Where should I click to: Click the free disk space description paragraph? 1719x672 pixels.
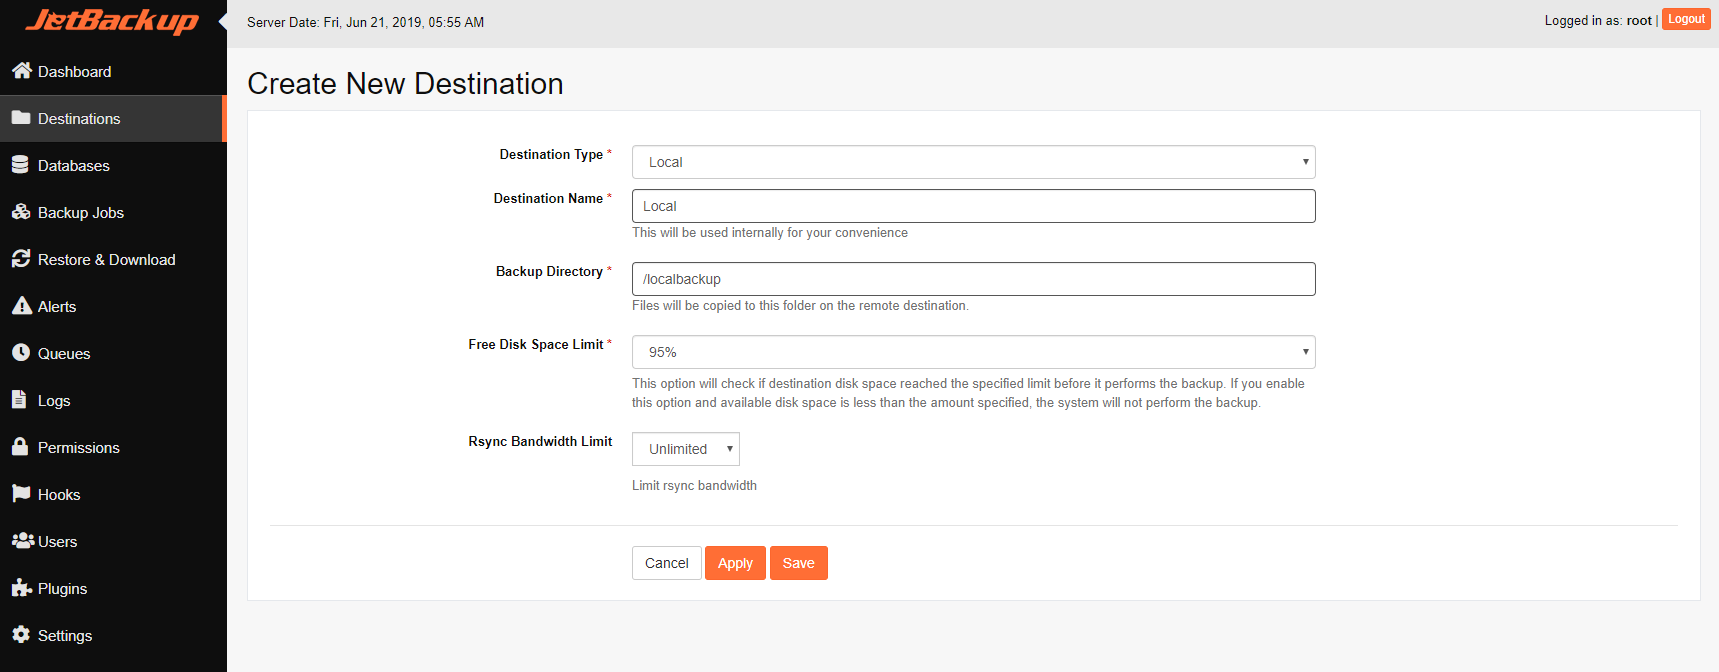(x=968, y=393)
